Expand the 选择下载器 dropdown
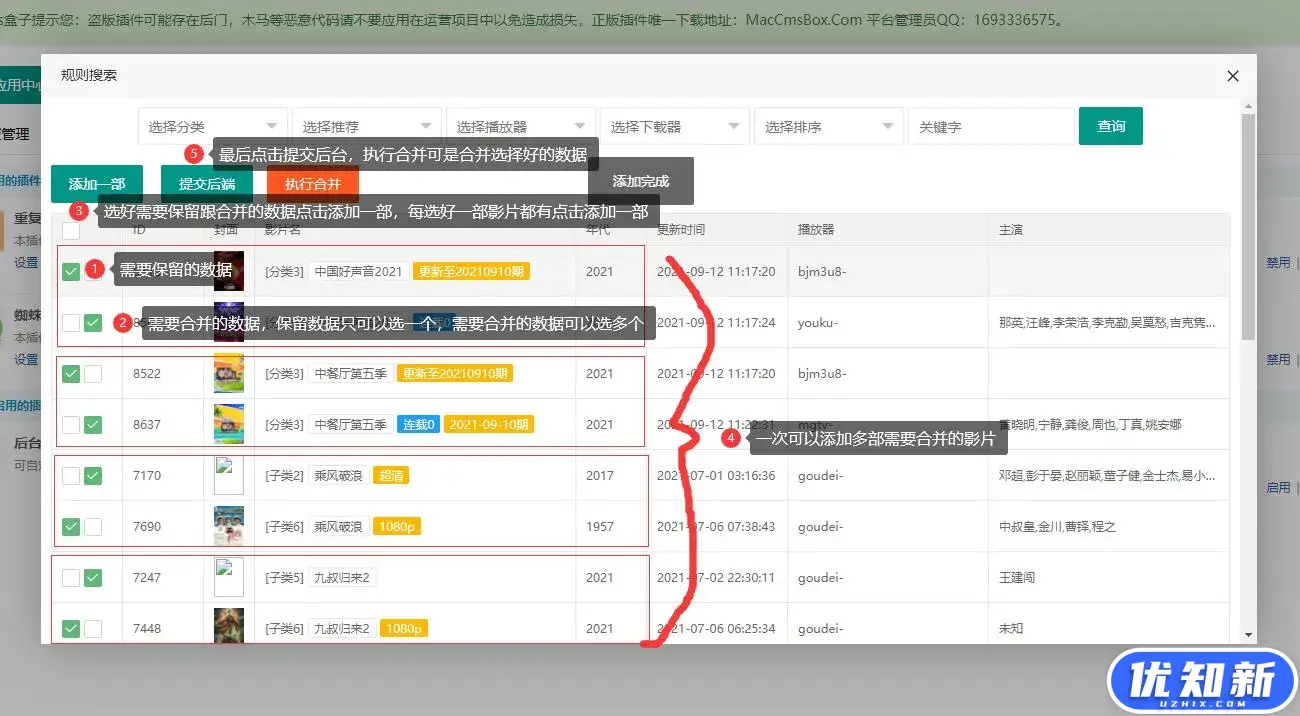The width and height of the screenshot is (1300, 716). [x=674, y=126]
